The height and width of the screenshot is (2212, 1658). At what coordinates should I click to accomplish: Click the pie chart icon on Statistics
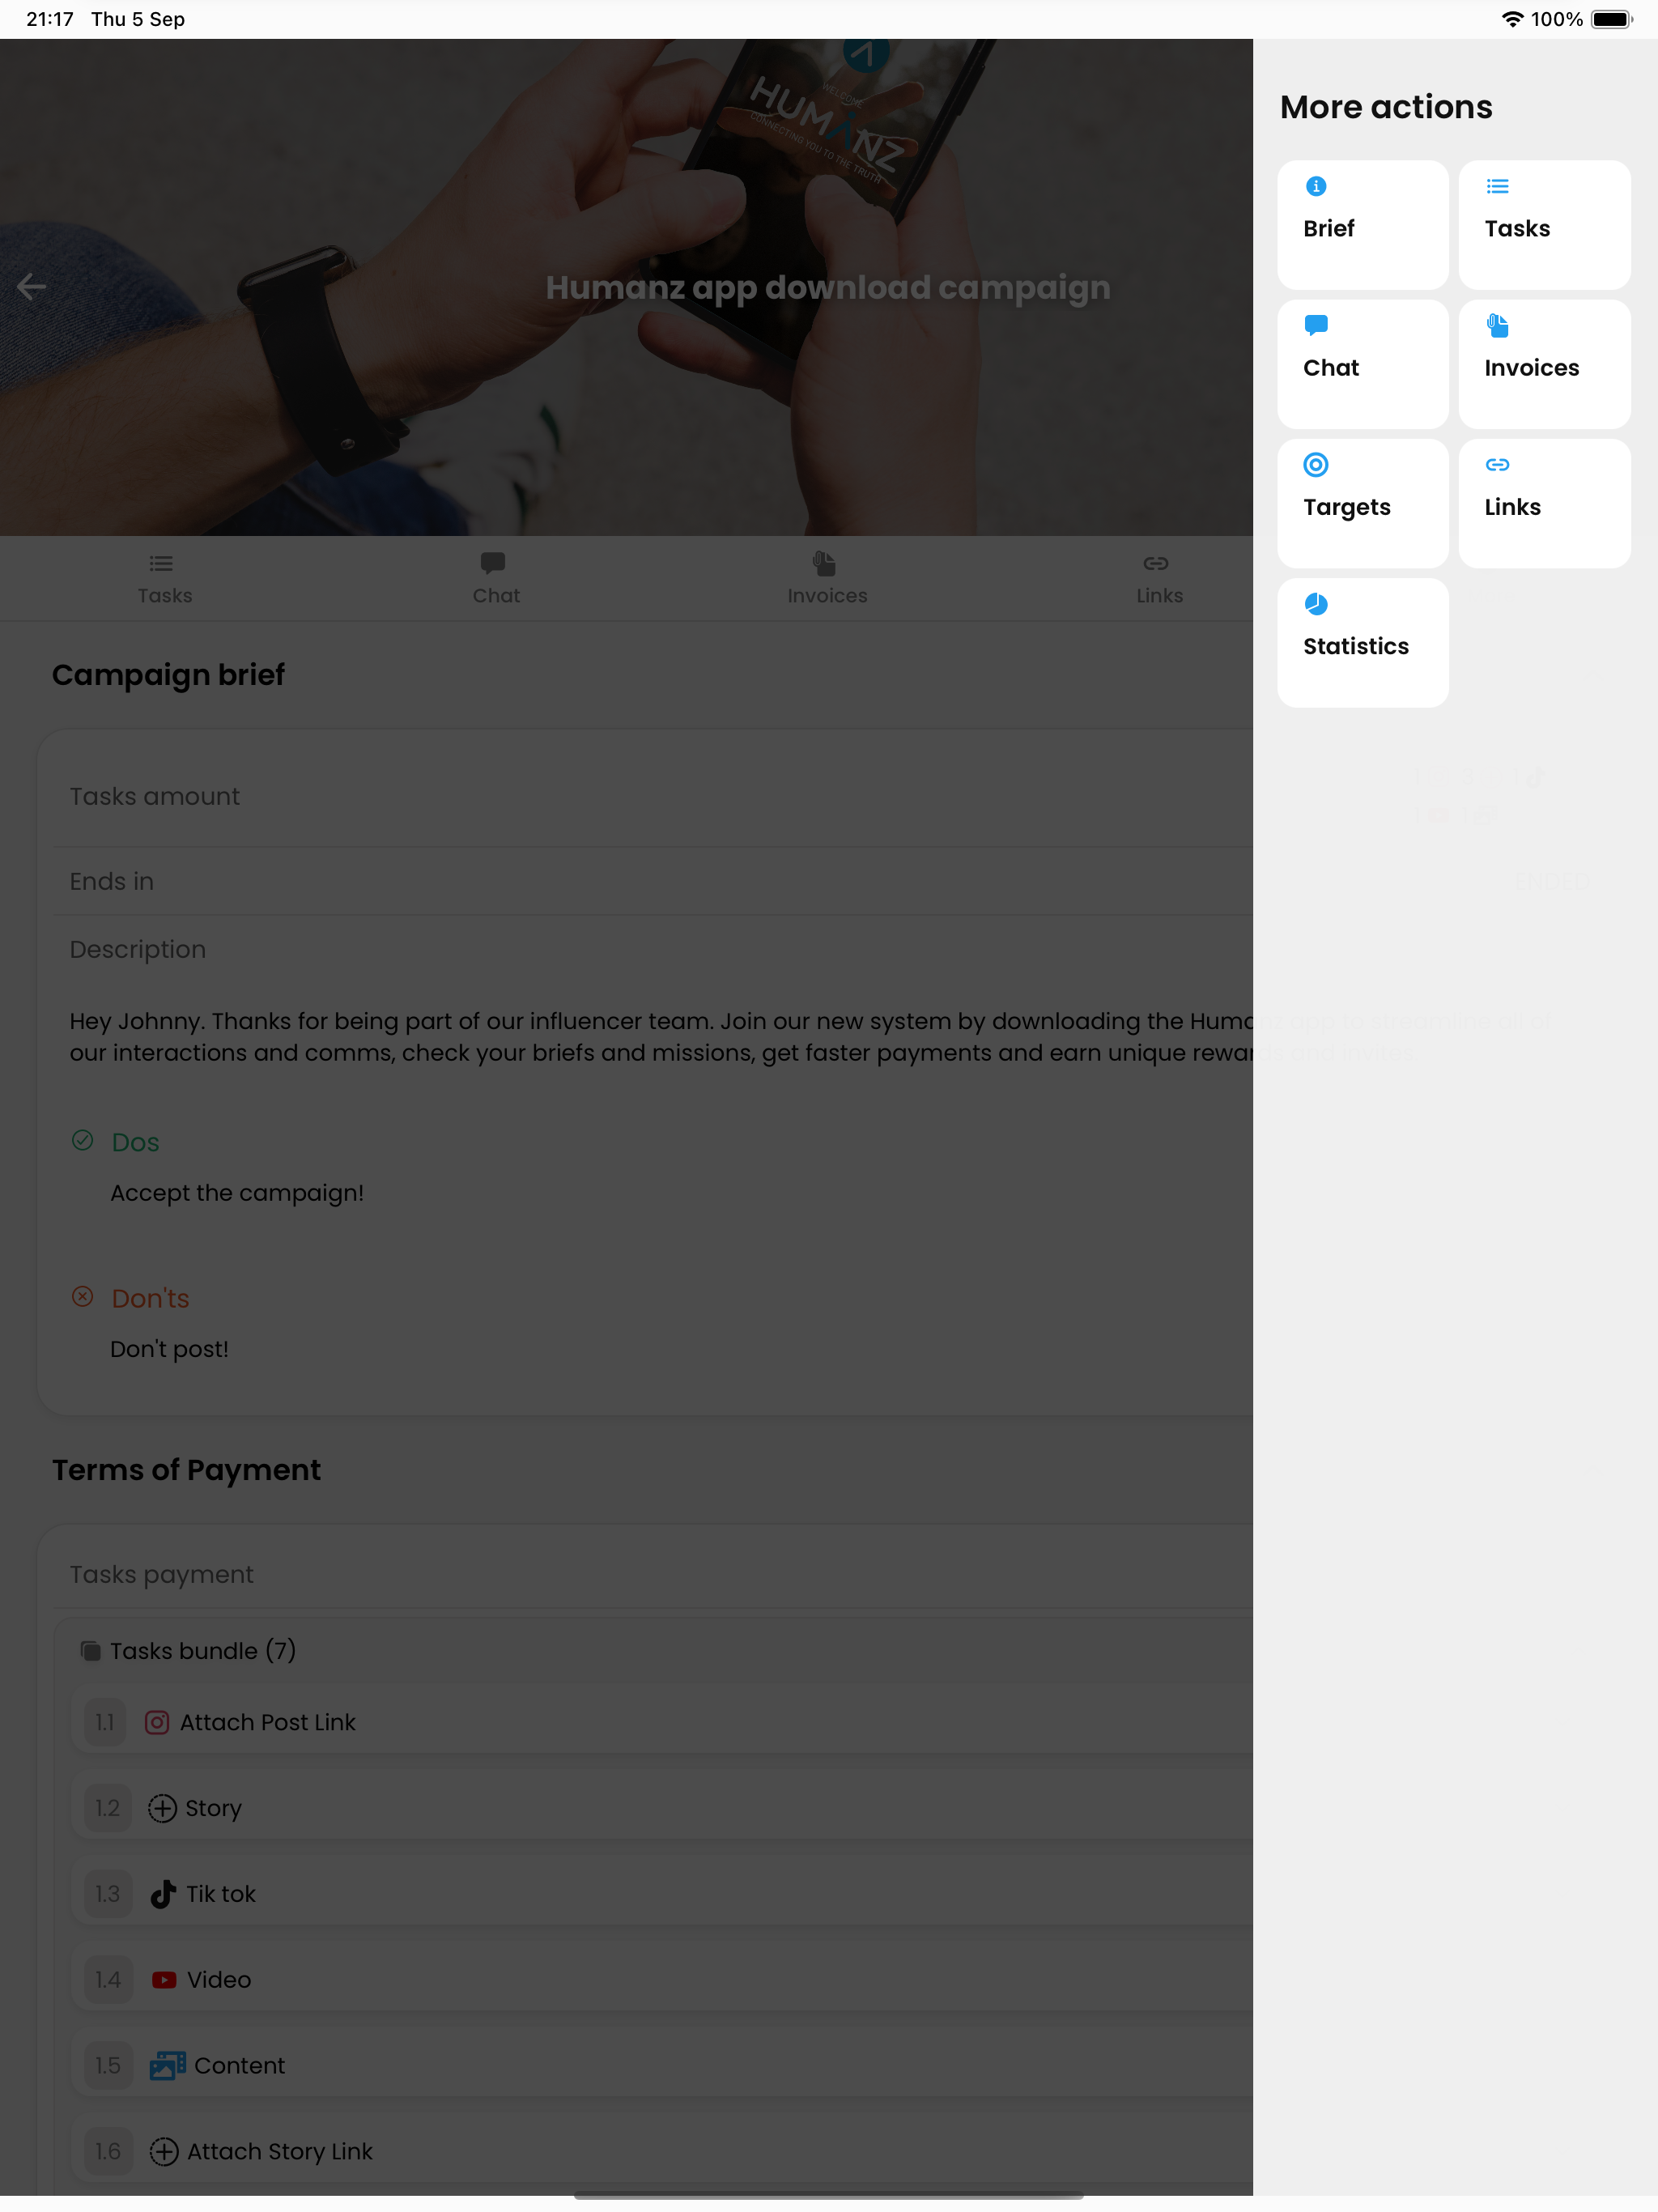pyautogui.click(x=1316, y=604)
